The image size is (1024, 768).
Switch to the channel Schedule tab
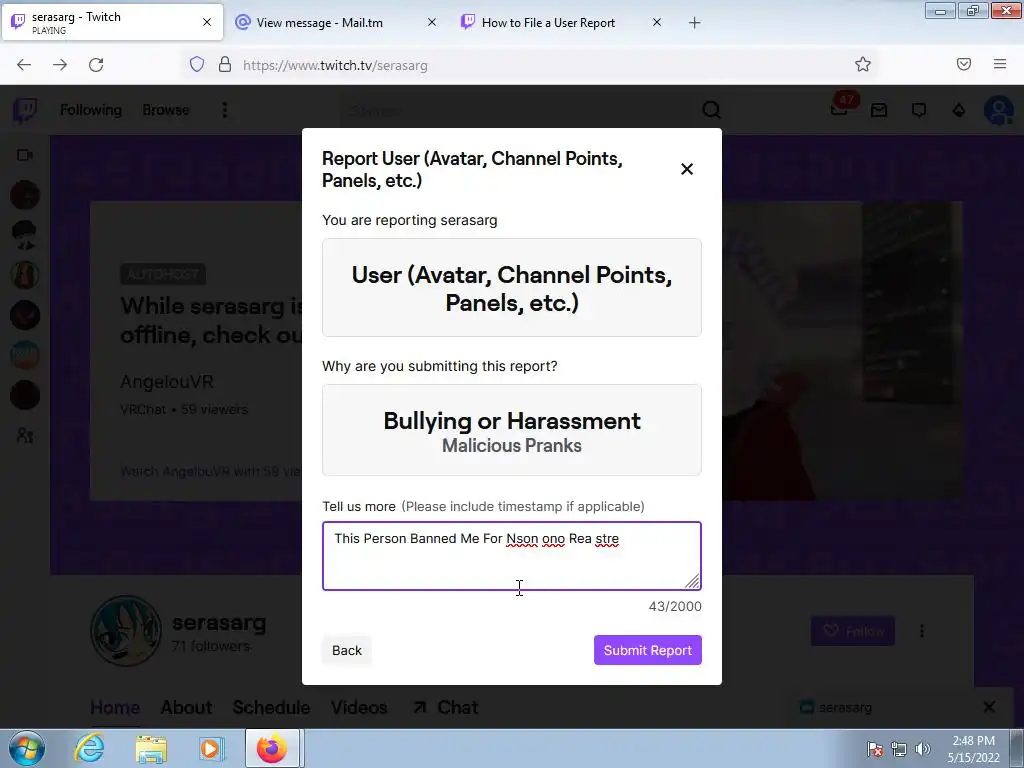pyautogui.click(x=271, y=707)
